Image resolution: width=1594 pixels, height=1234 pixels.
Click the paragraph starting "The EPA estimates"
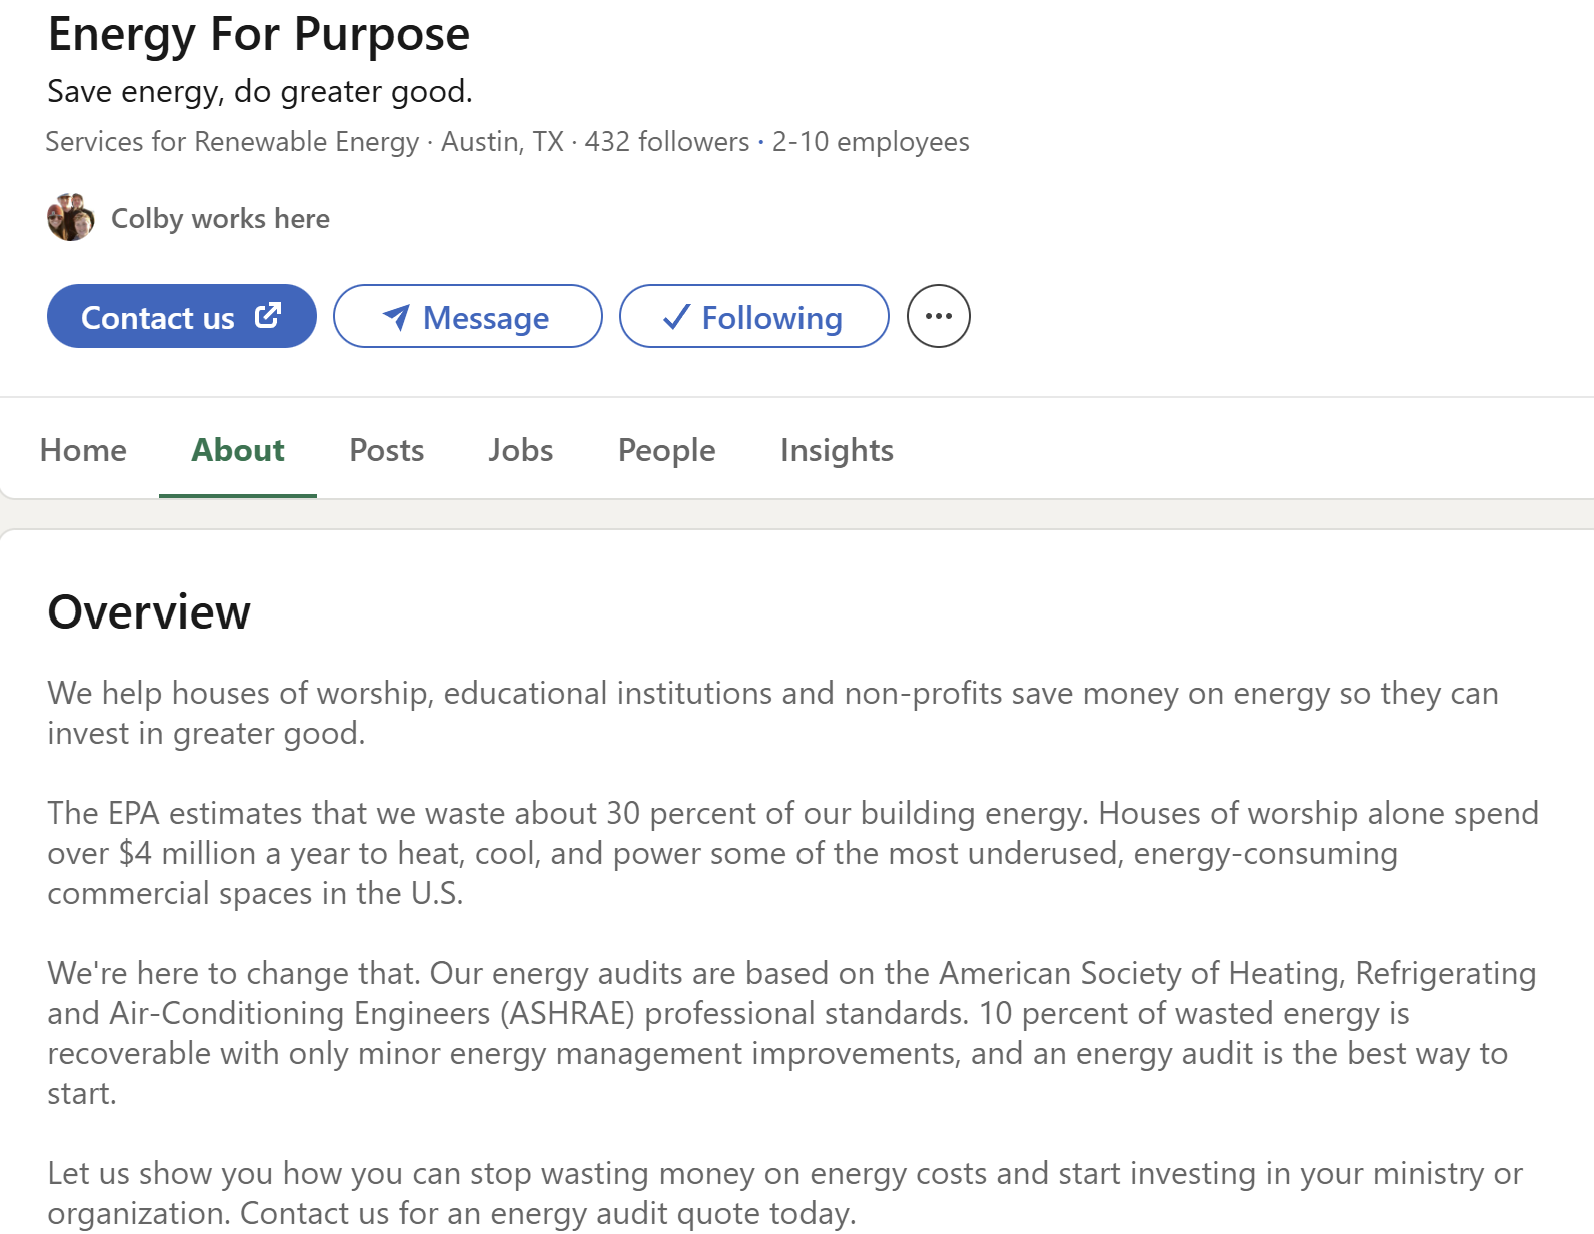tap(792, 853)
